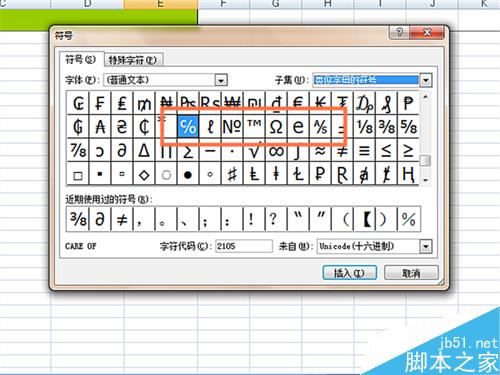Click the 插入 insert button

tap(349, 273)
